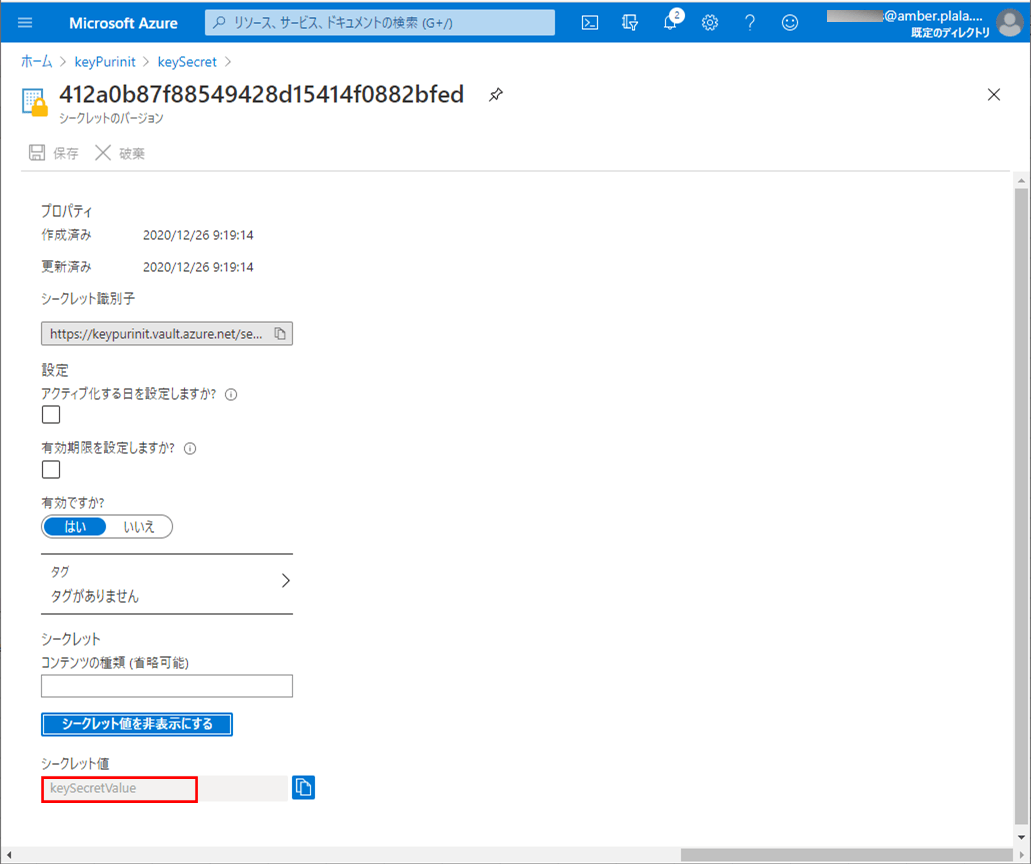
Task: Copy the secret identifier URL
Action: [280, 333]
